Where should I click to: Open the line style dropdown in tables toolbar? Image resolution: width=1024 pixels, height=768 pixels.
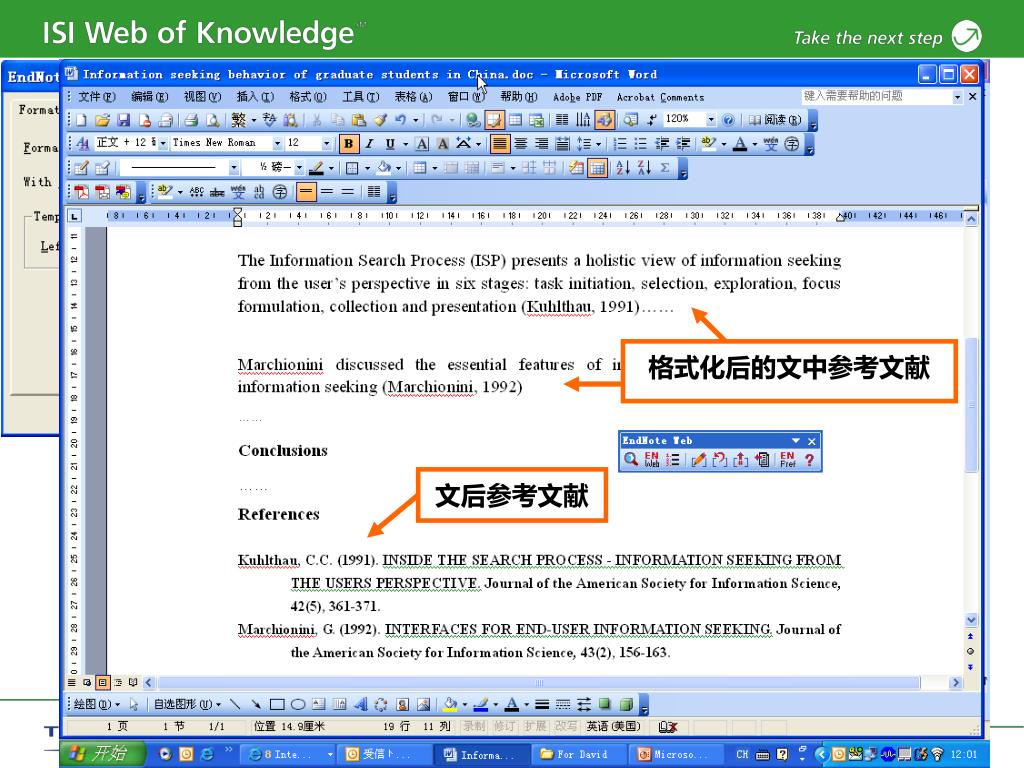click(x=233, y=168)
